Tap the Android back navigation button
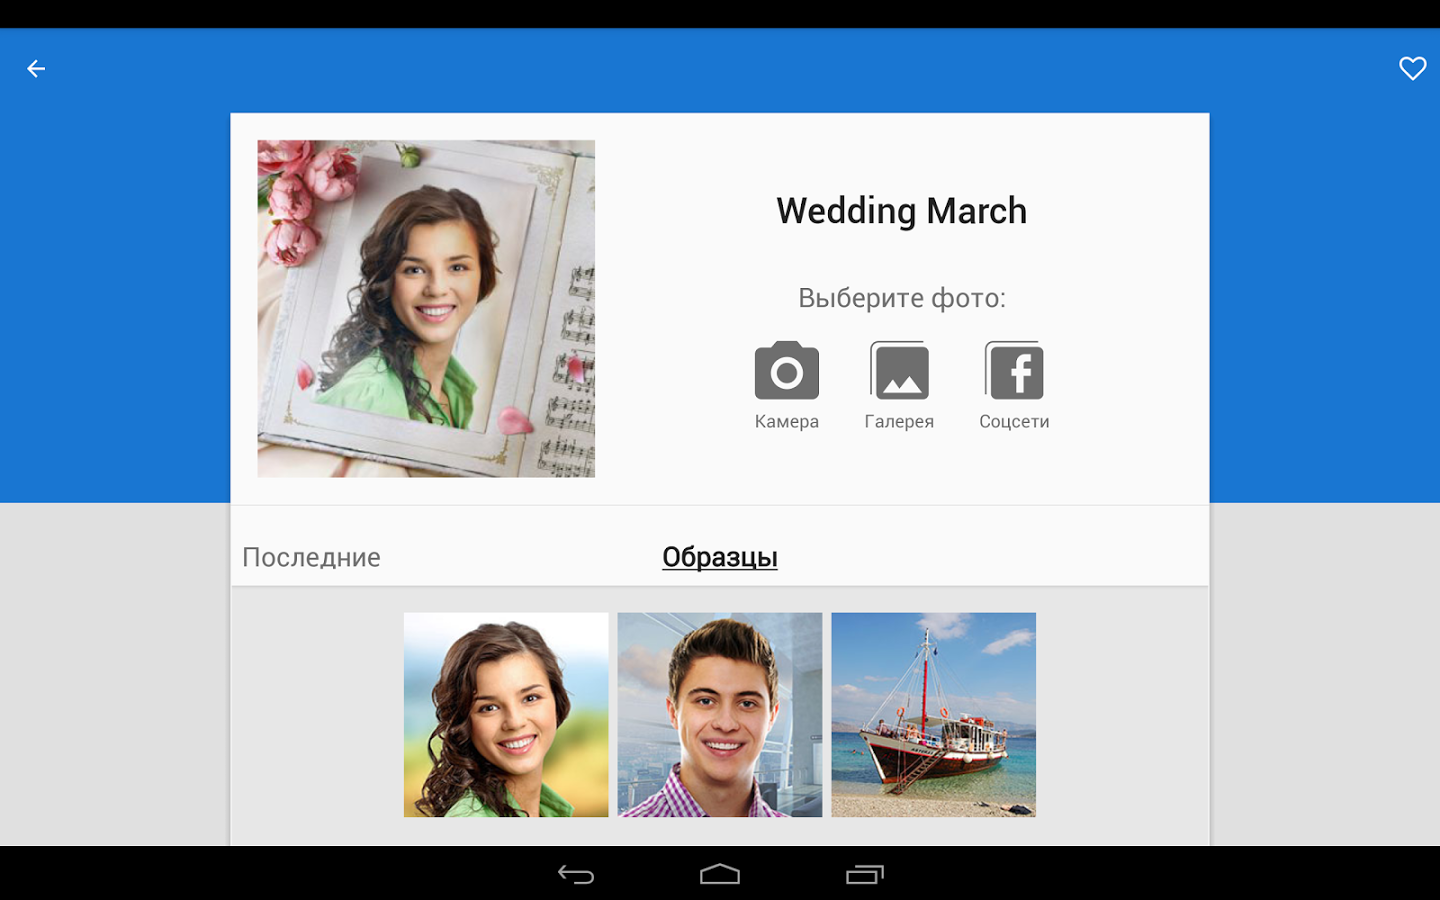 click(576, 875)
